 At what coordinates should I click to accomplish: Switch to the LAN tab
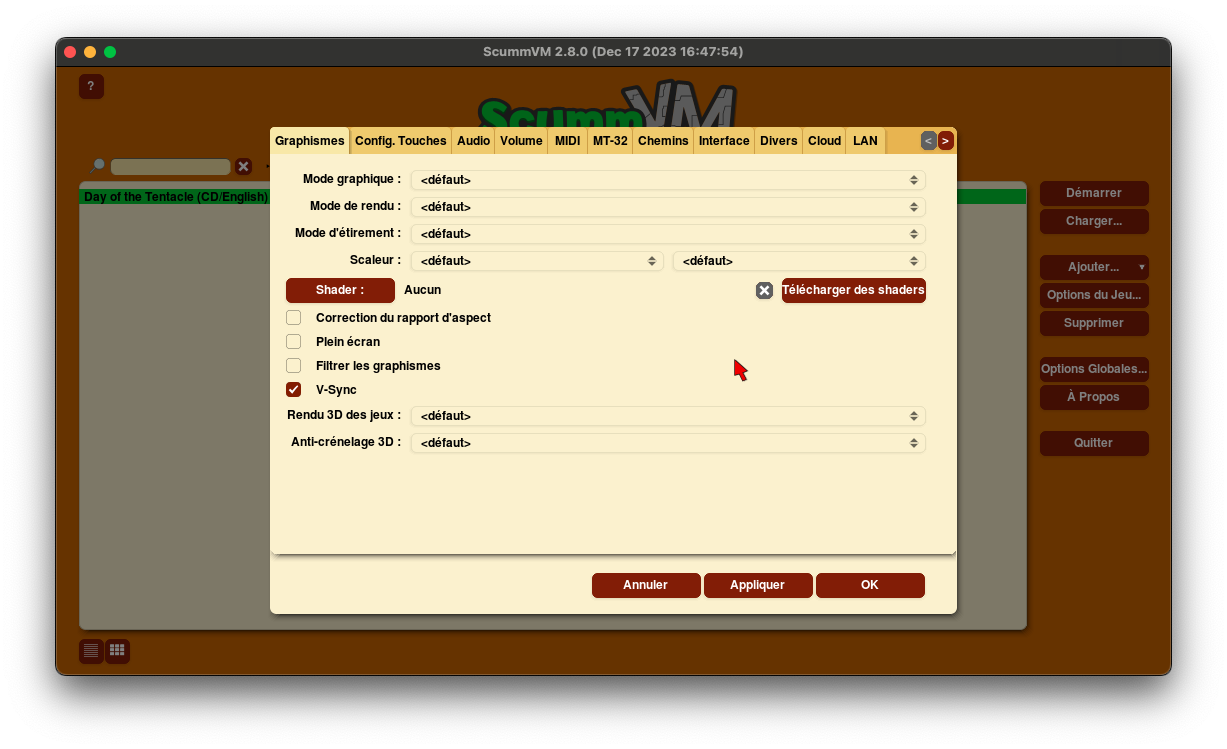[x=865, y=141]
